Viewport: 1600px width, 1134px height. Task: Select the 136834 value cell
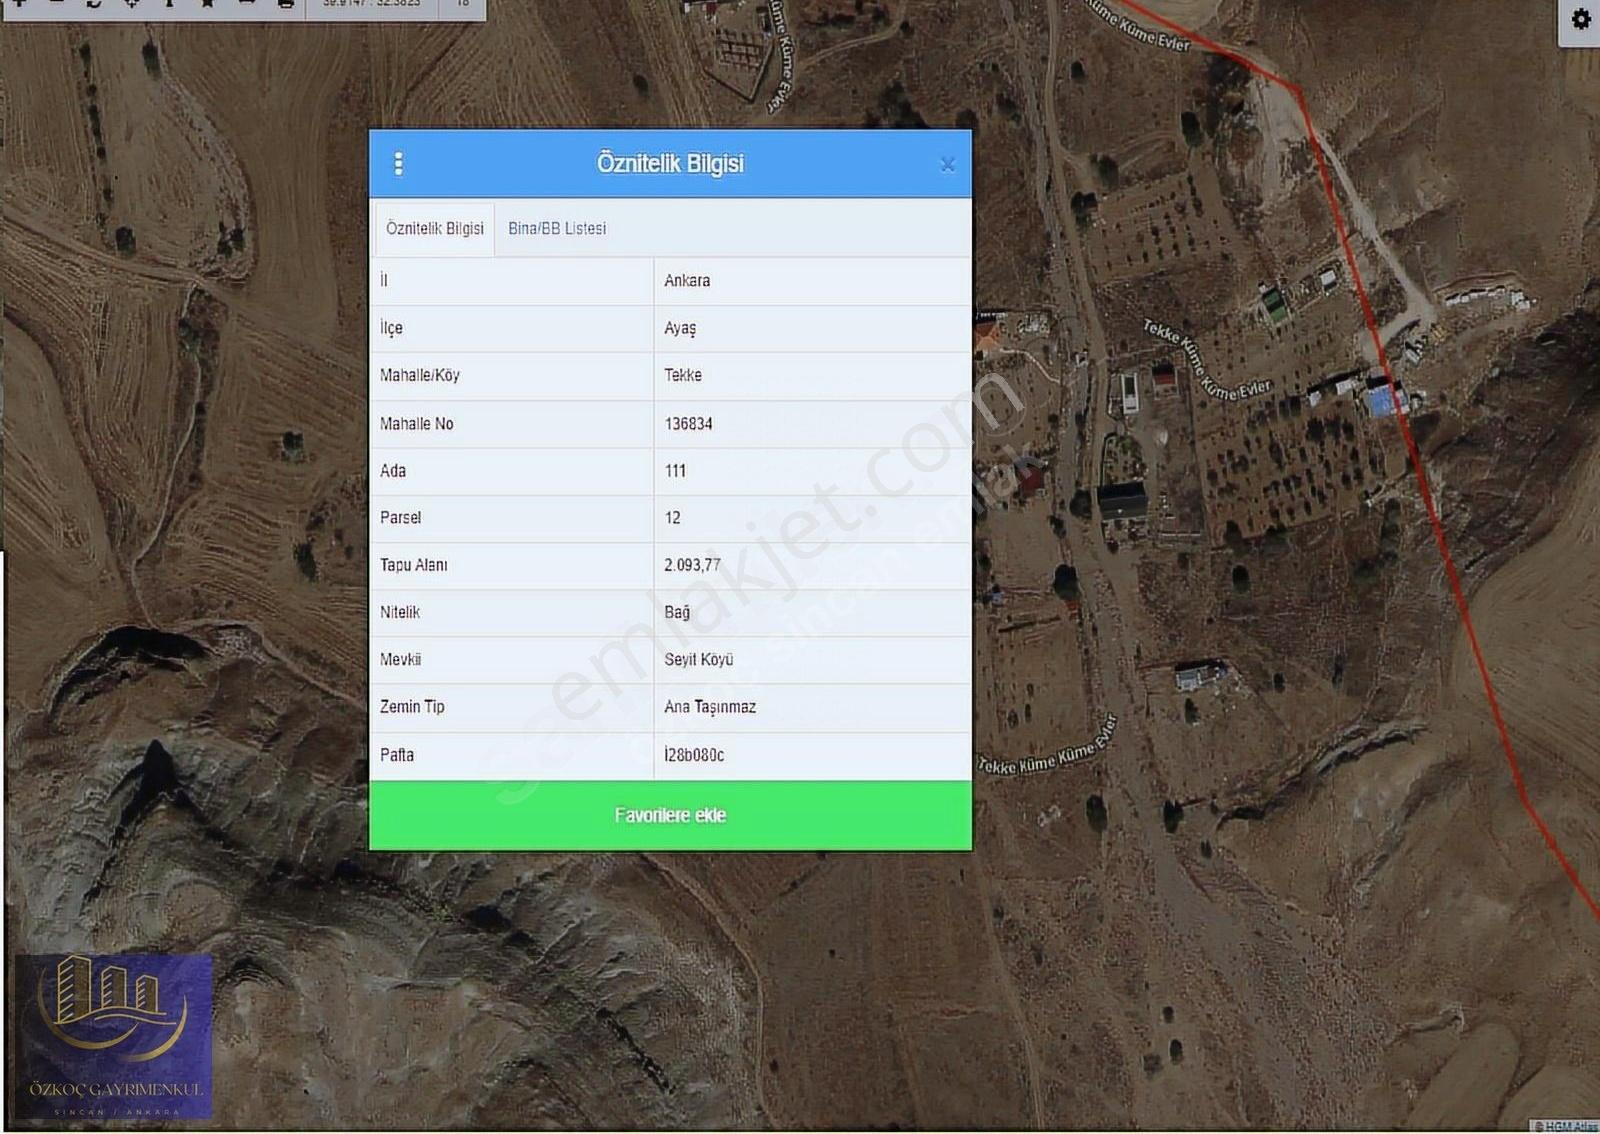coord(812,424)
